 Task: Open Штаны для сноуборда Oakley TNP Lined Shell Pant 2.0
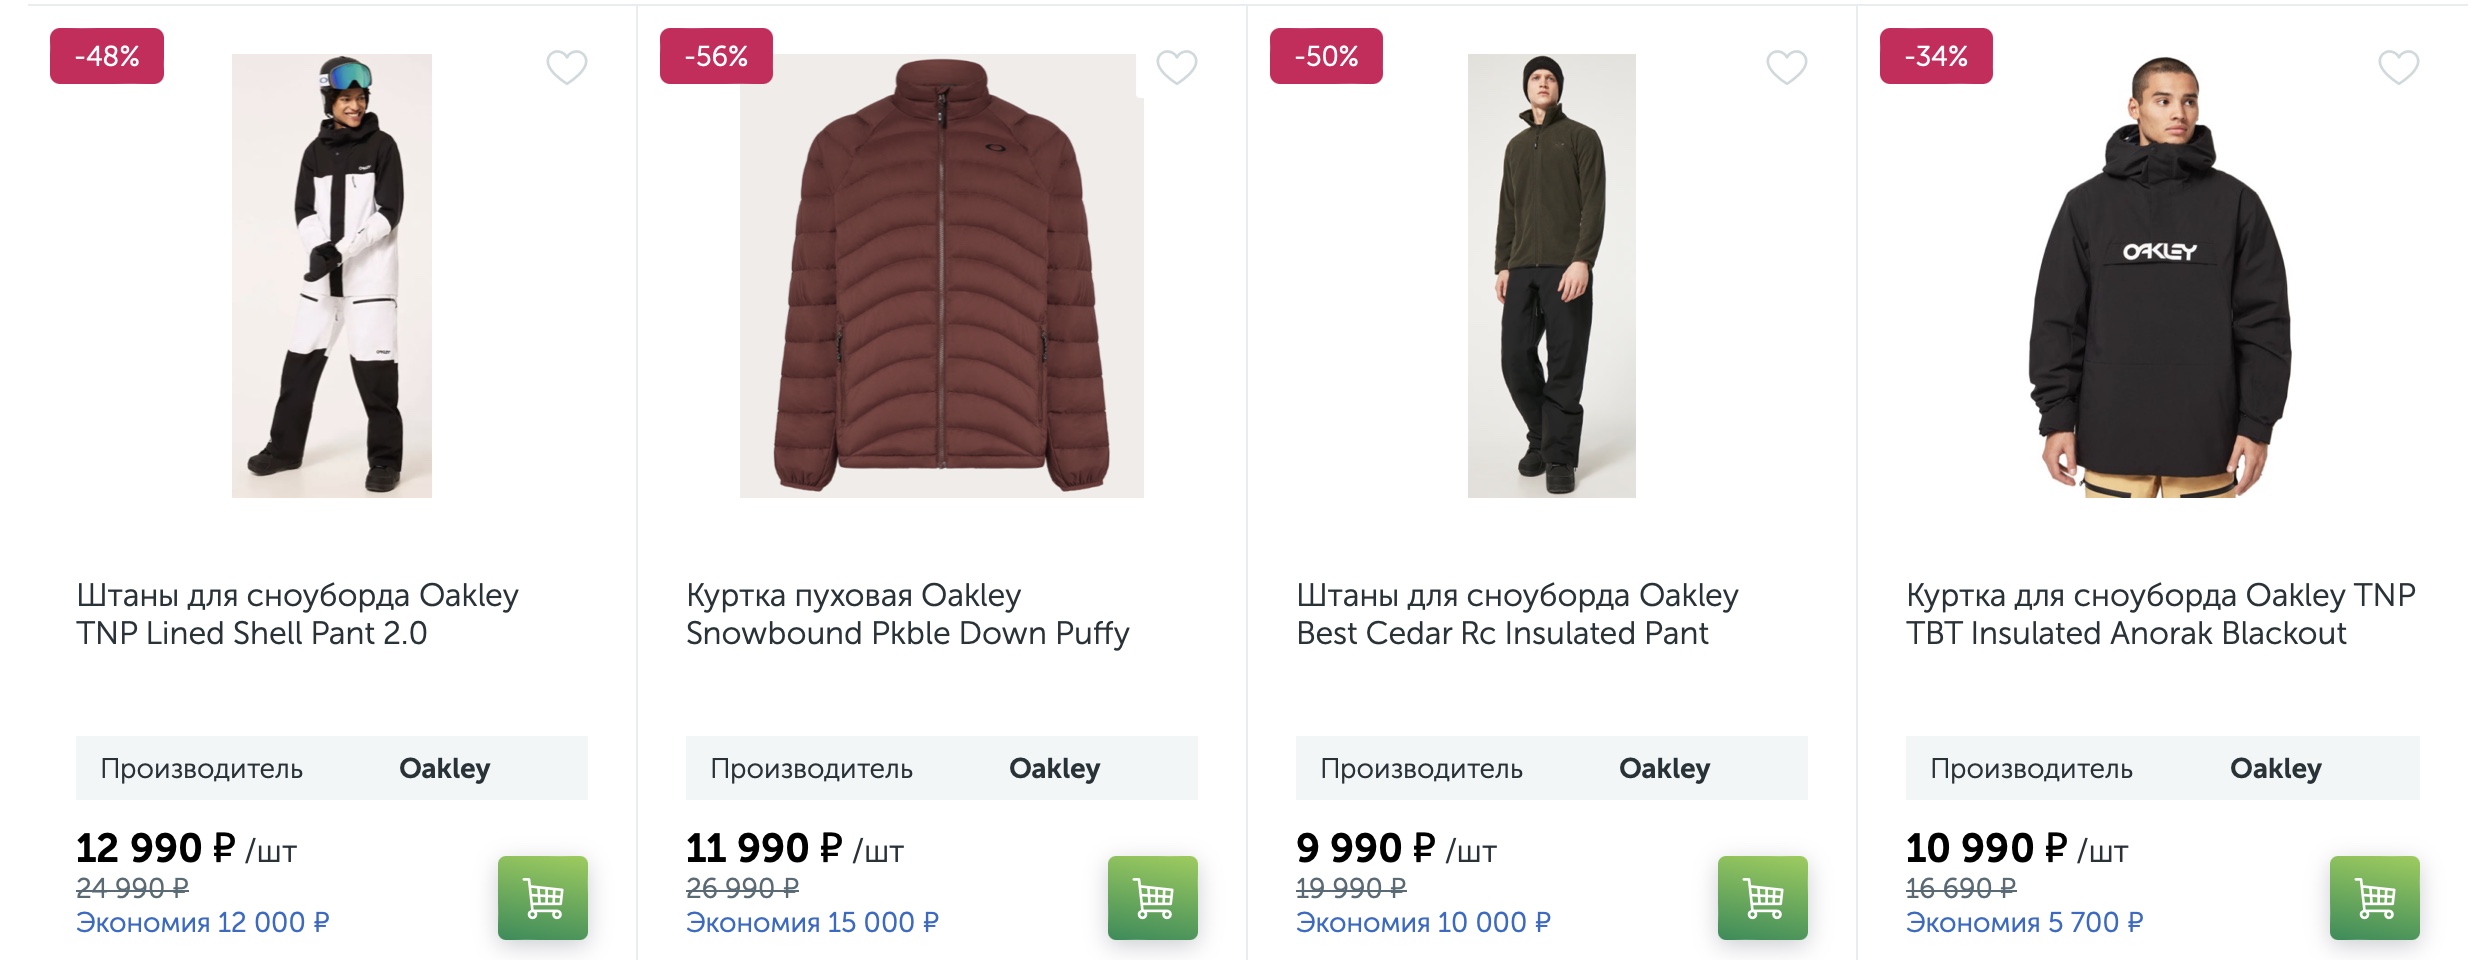pos(297,614)
